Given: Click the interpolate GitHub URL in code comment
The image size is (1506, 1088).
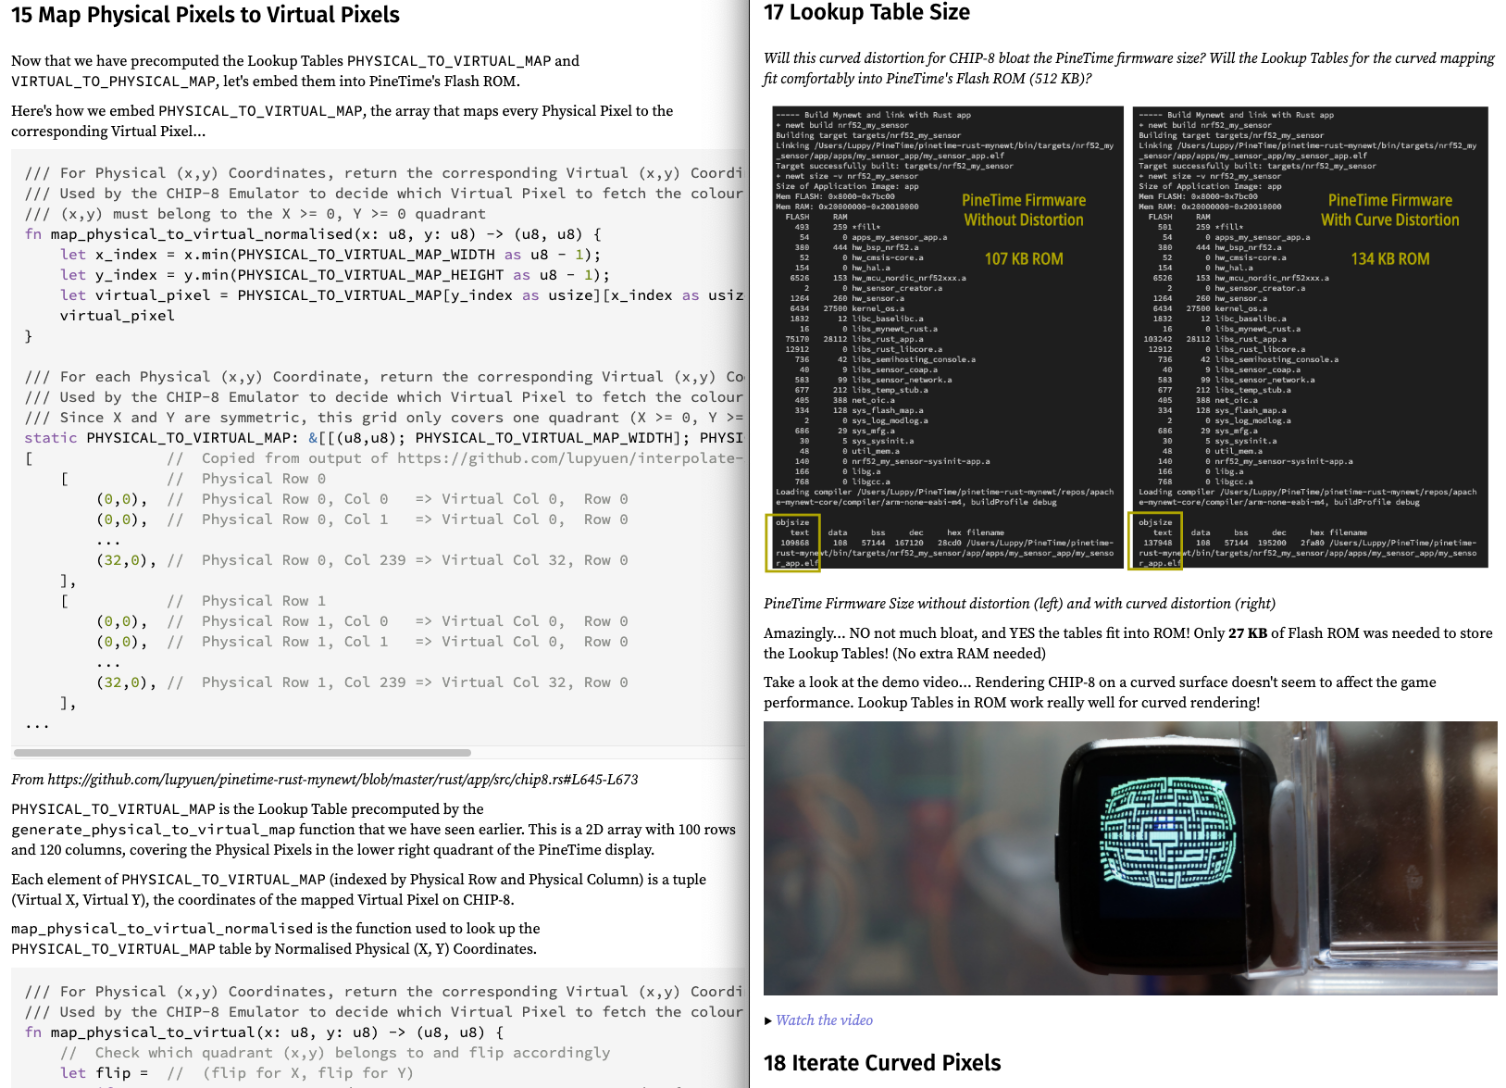Looking at the screenshot, I should coord(570,458).
